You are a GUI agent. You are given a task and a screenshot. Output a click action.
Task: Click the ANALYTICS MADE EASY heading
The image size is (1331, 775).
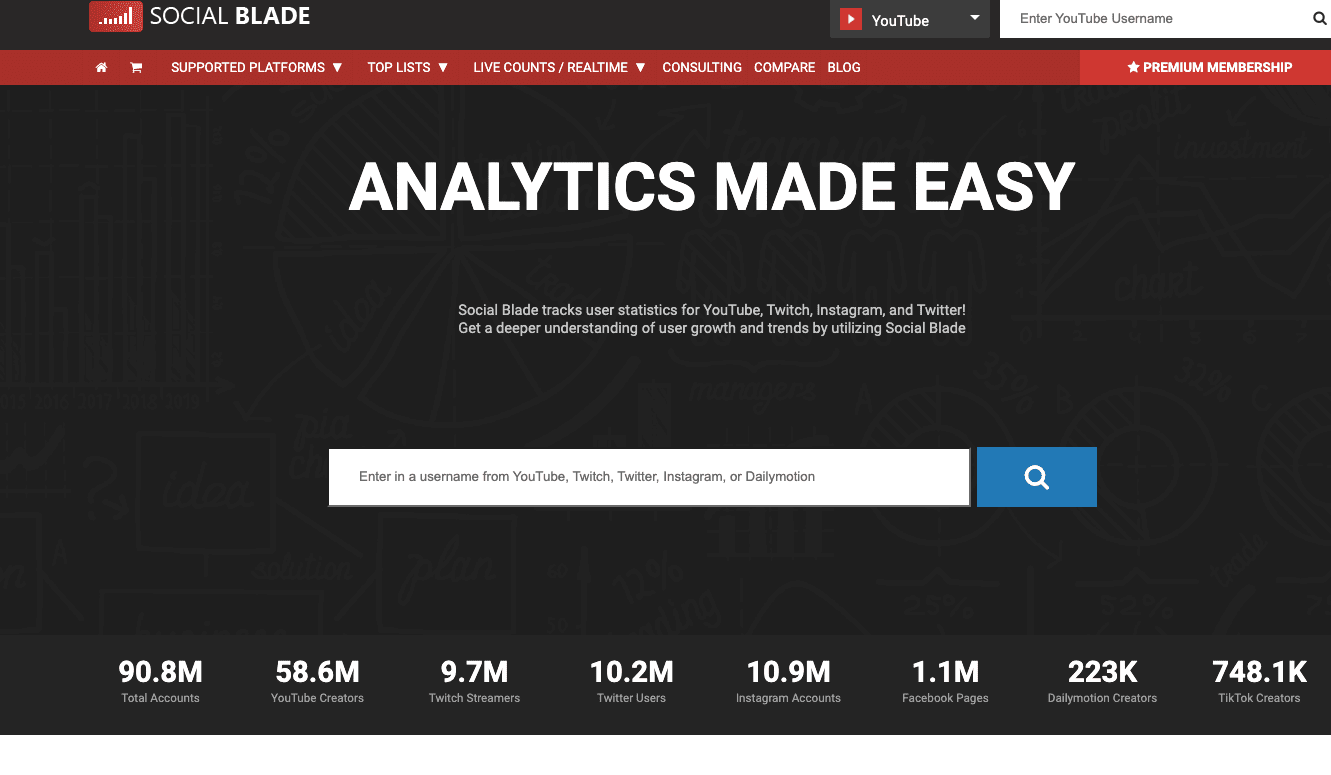coord(711,187)
